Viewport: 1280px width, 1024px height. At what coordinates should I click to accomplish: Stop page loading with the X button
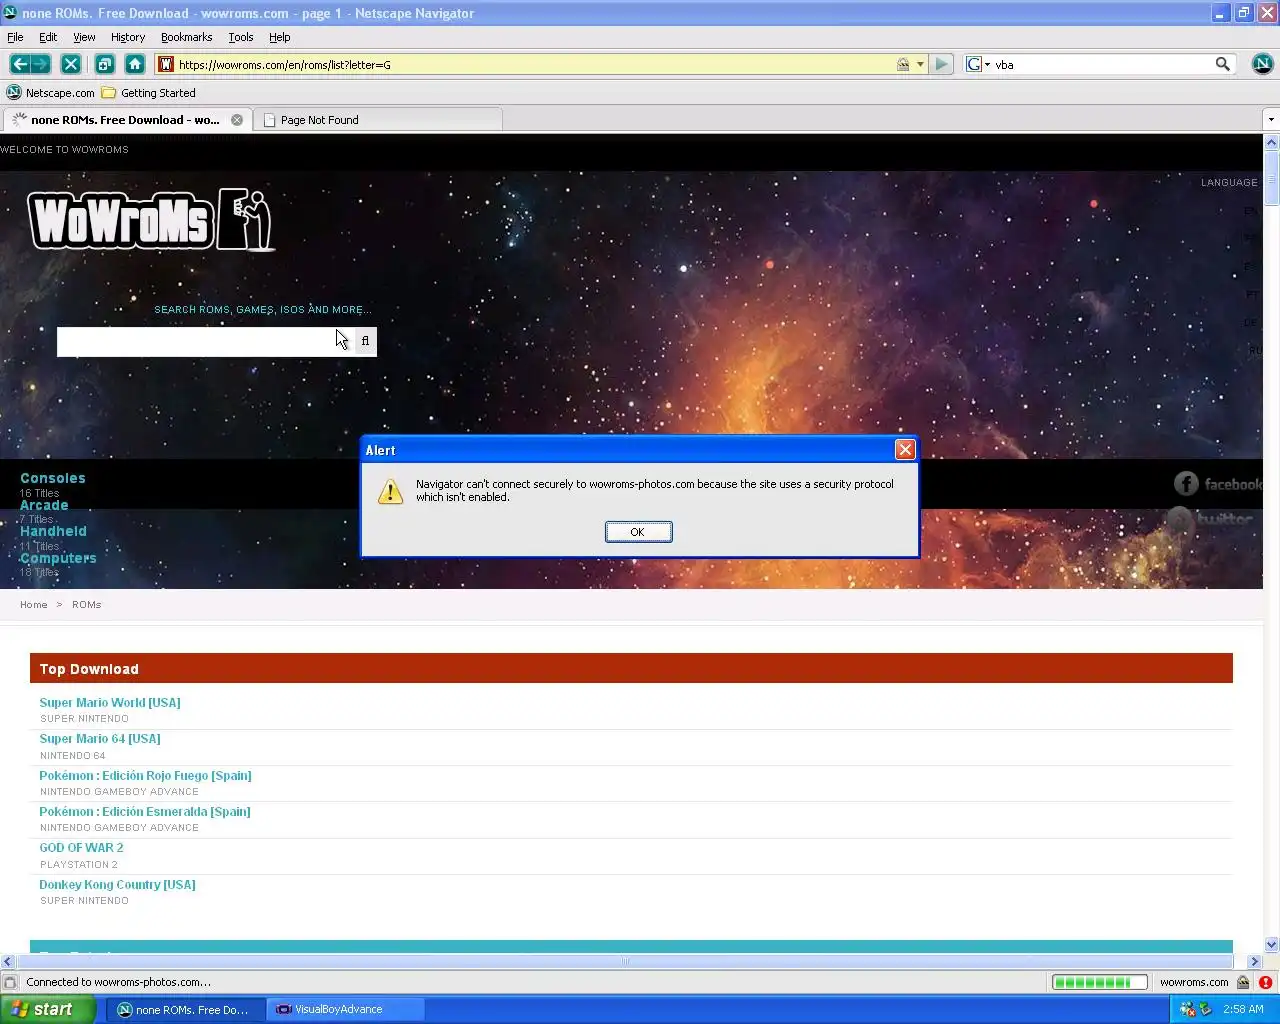pyautogui.click(x=71, y=64)
